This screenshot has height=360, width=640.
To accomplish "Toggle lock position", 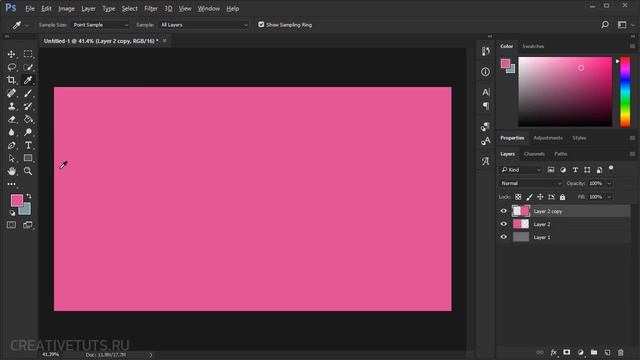I will click(x=540, y=197).
